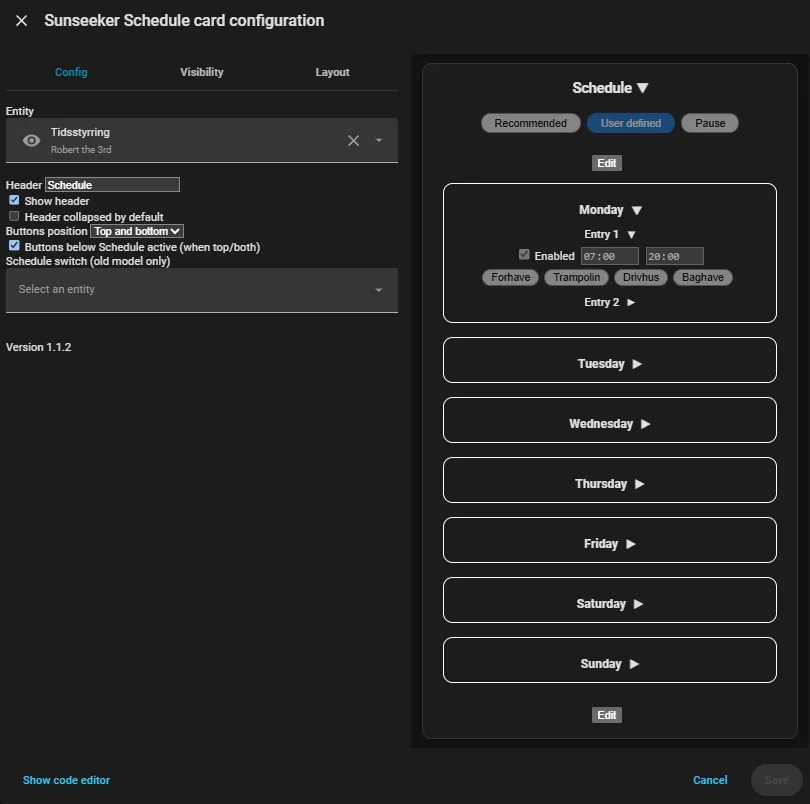810x804 pixels.
Task: Open the Buttons position dropdown
Action: [x=137, y=231]
